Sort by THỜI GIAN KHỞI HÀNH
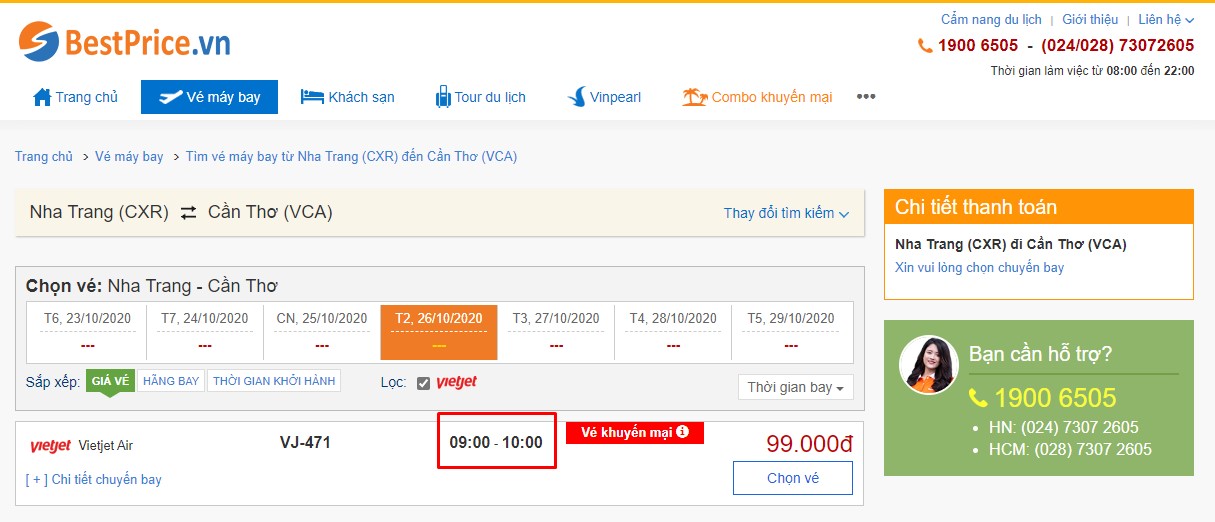The width and height of the screenshot is (1215, 522). point(274,381)
